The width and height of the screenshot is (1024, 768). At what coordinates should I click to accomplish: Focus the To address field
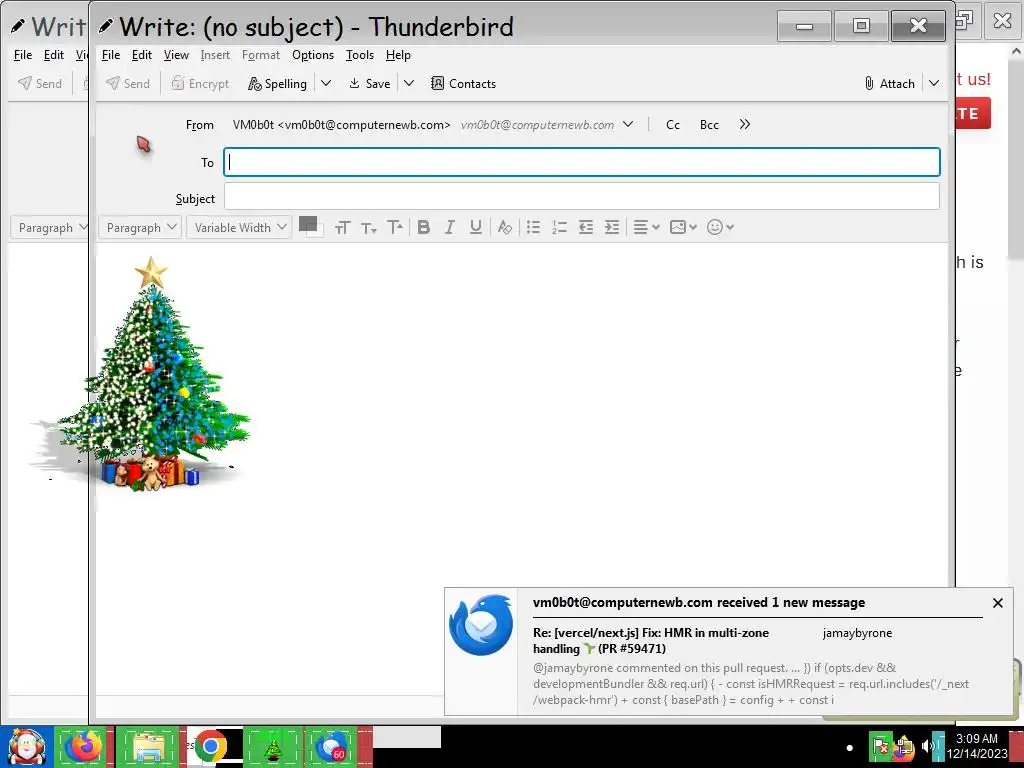coord(582,162)
